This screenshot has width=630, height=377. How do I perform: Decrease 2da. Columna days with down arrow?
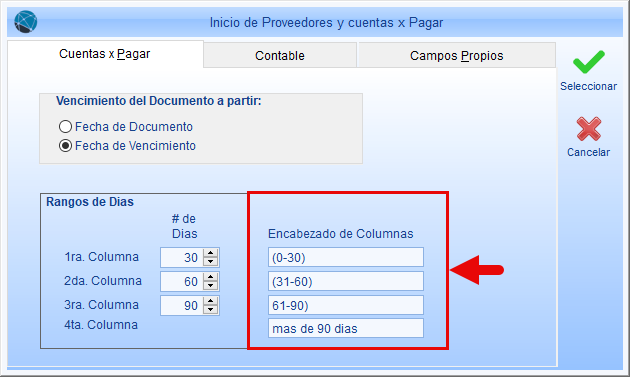pos(211,285)
